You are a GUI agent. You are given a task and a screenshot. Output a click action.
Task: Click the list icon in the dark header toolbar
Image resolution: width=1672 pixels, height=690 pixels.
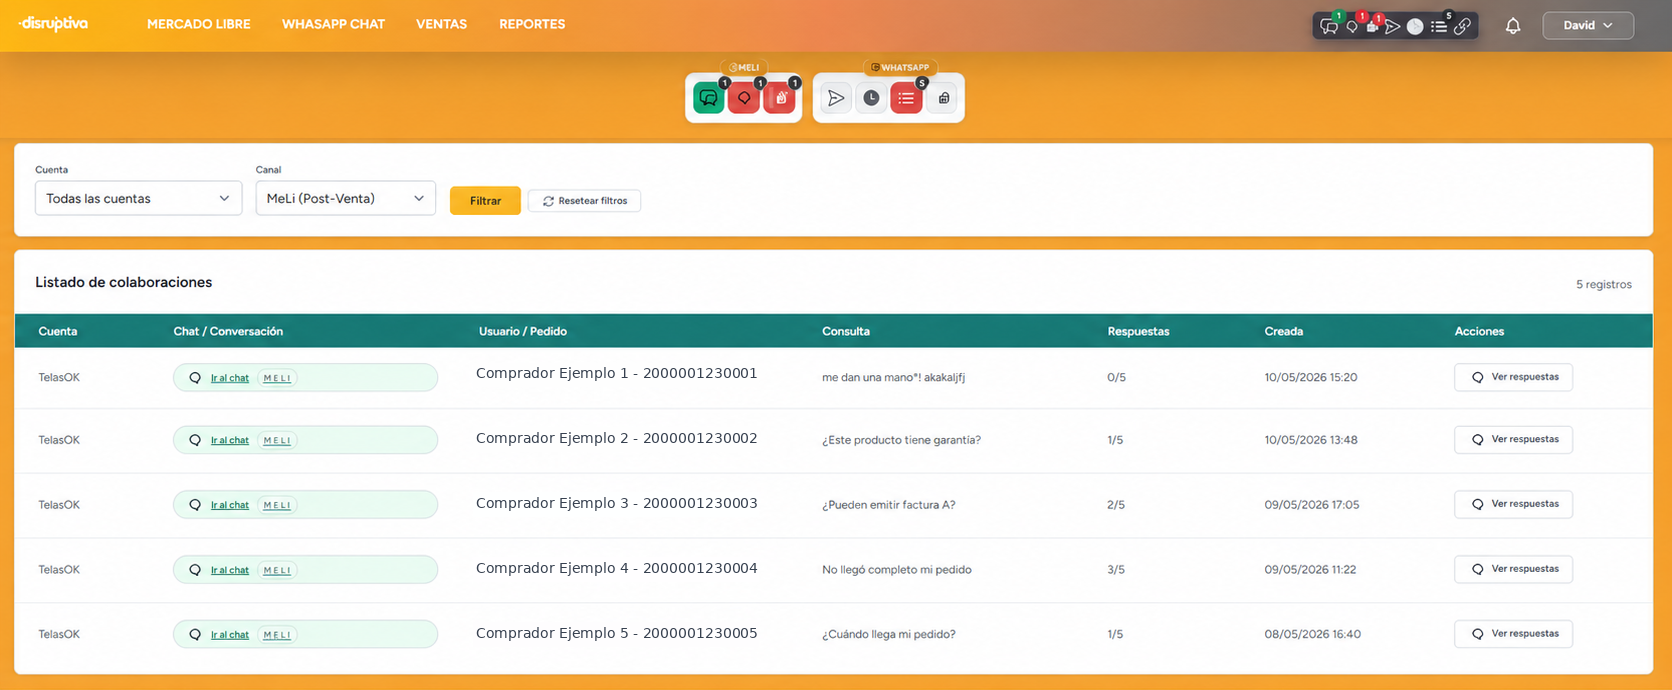[1439, 27]
